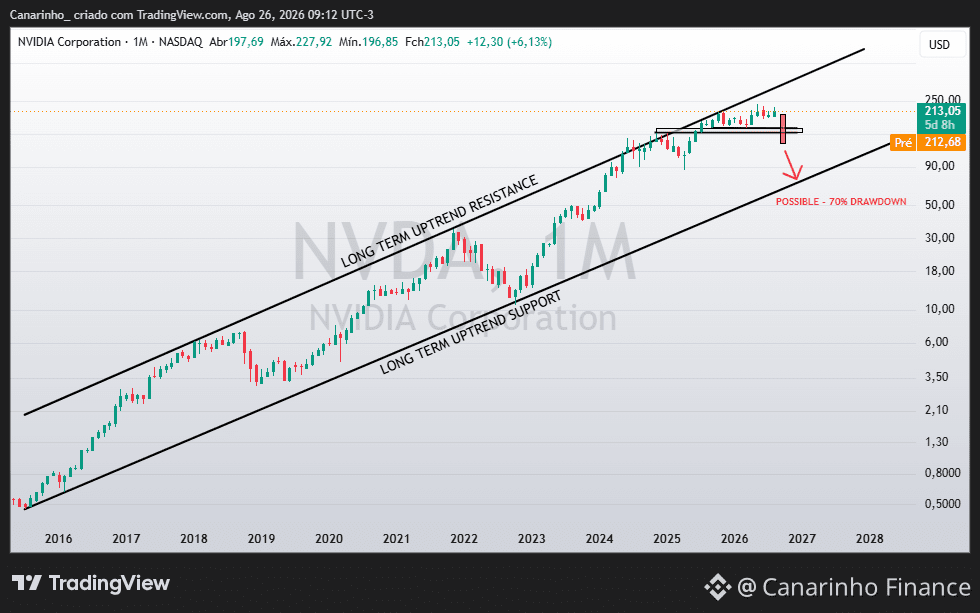Click the 0,5000 price axis label
The height and width of the screenshot is (613, 980).
[942, 504]
